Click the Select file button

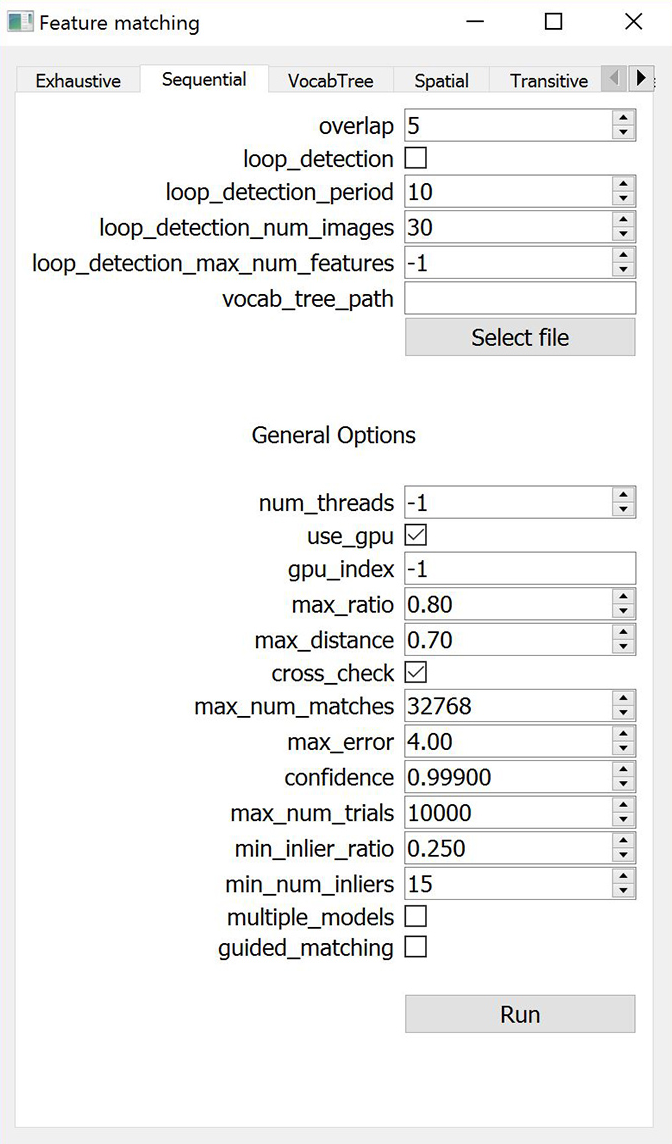520,338
